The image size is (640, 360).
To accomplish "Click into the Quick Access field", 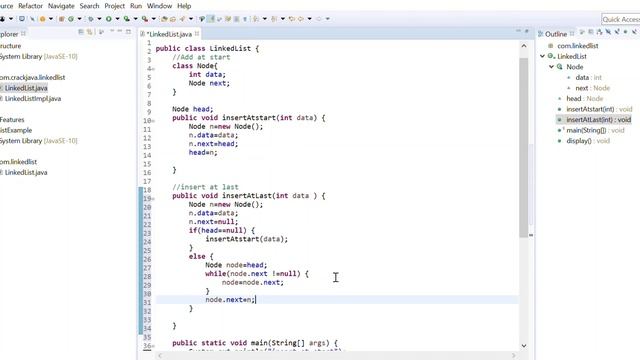I will coord(621,19).
